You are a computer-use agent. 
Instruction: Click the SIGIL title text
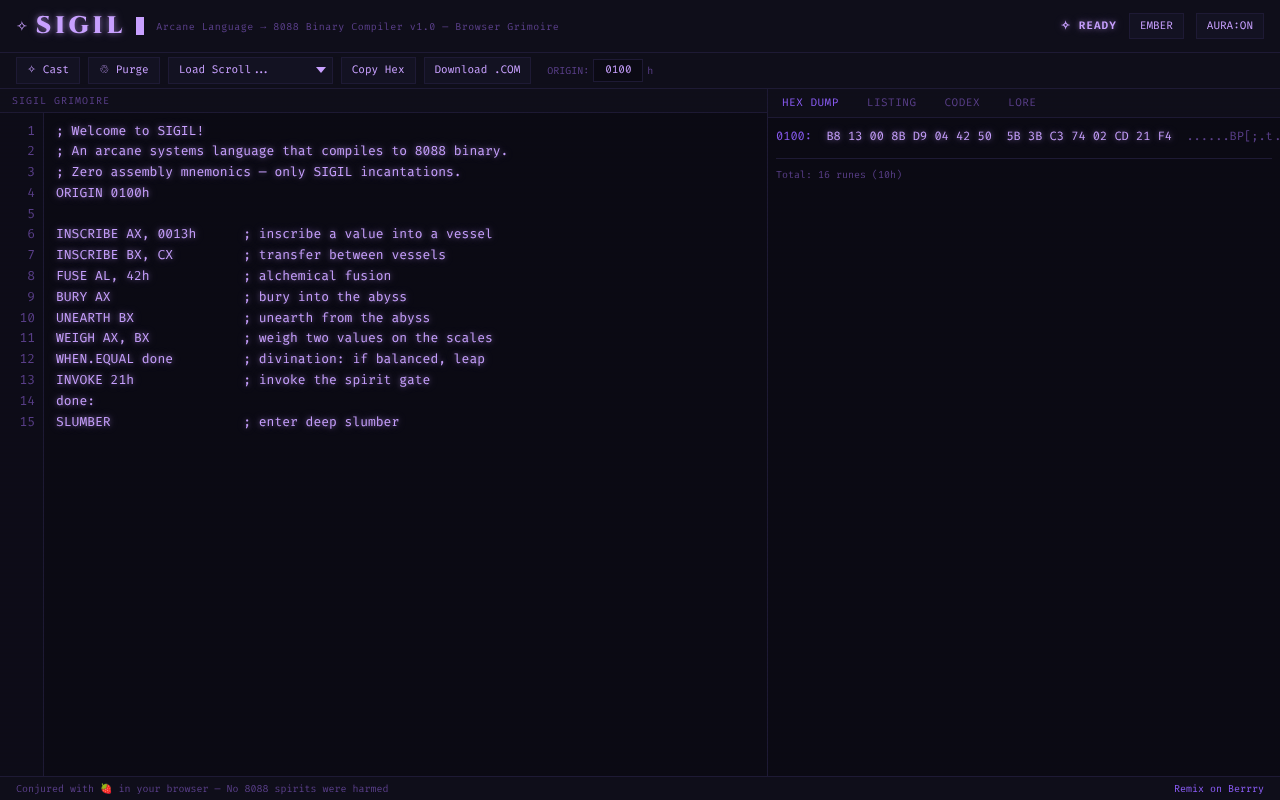(x=80, y=25)
